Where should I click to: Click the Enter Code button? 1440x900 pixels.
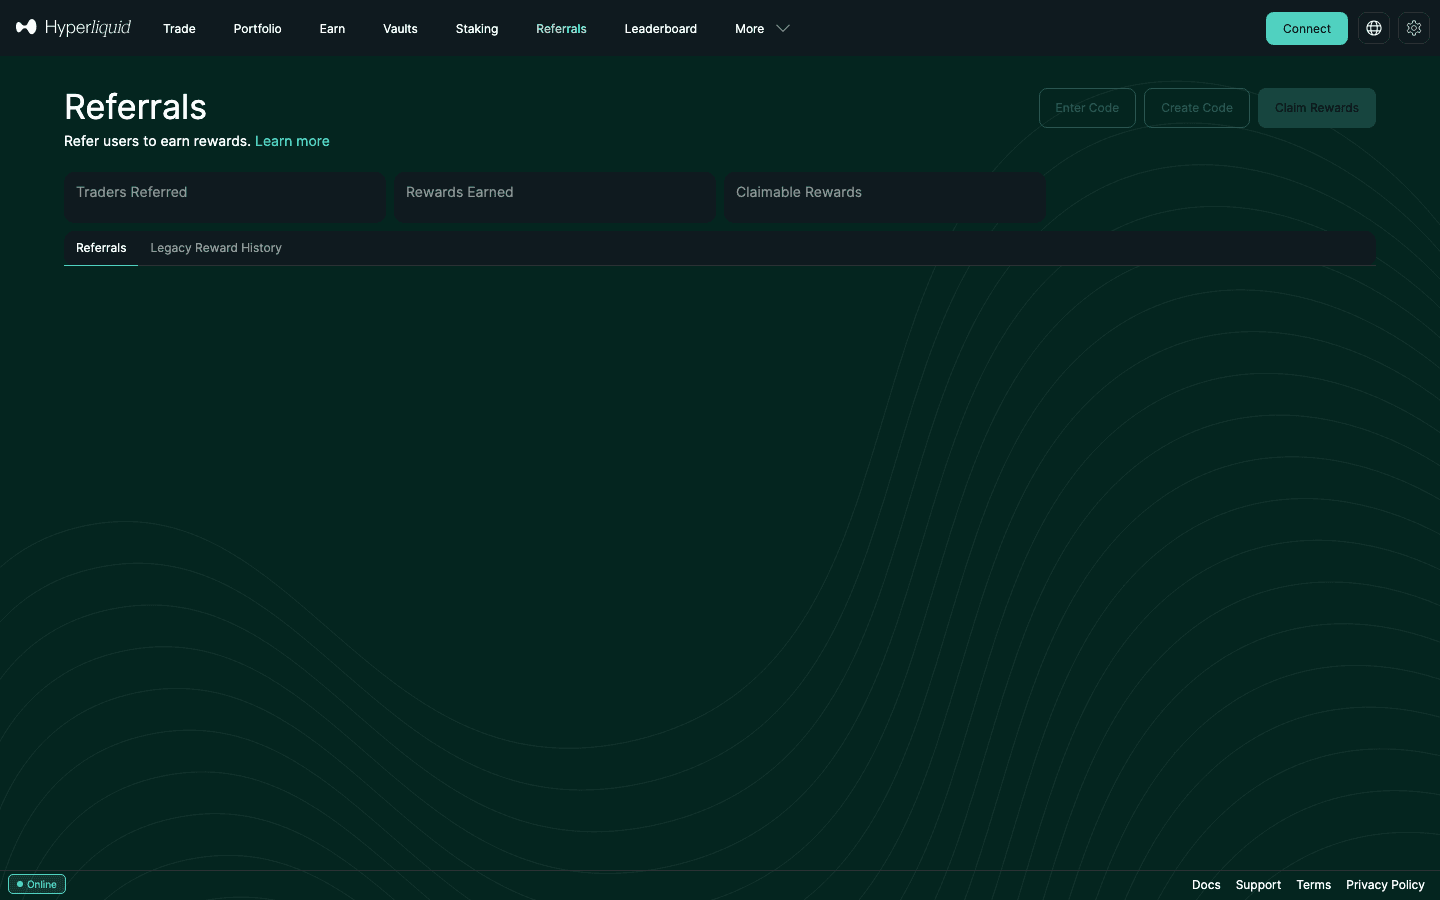coord(1087,108)
